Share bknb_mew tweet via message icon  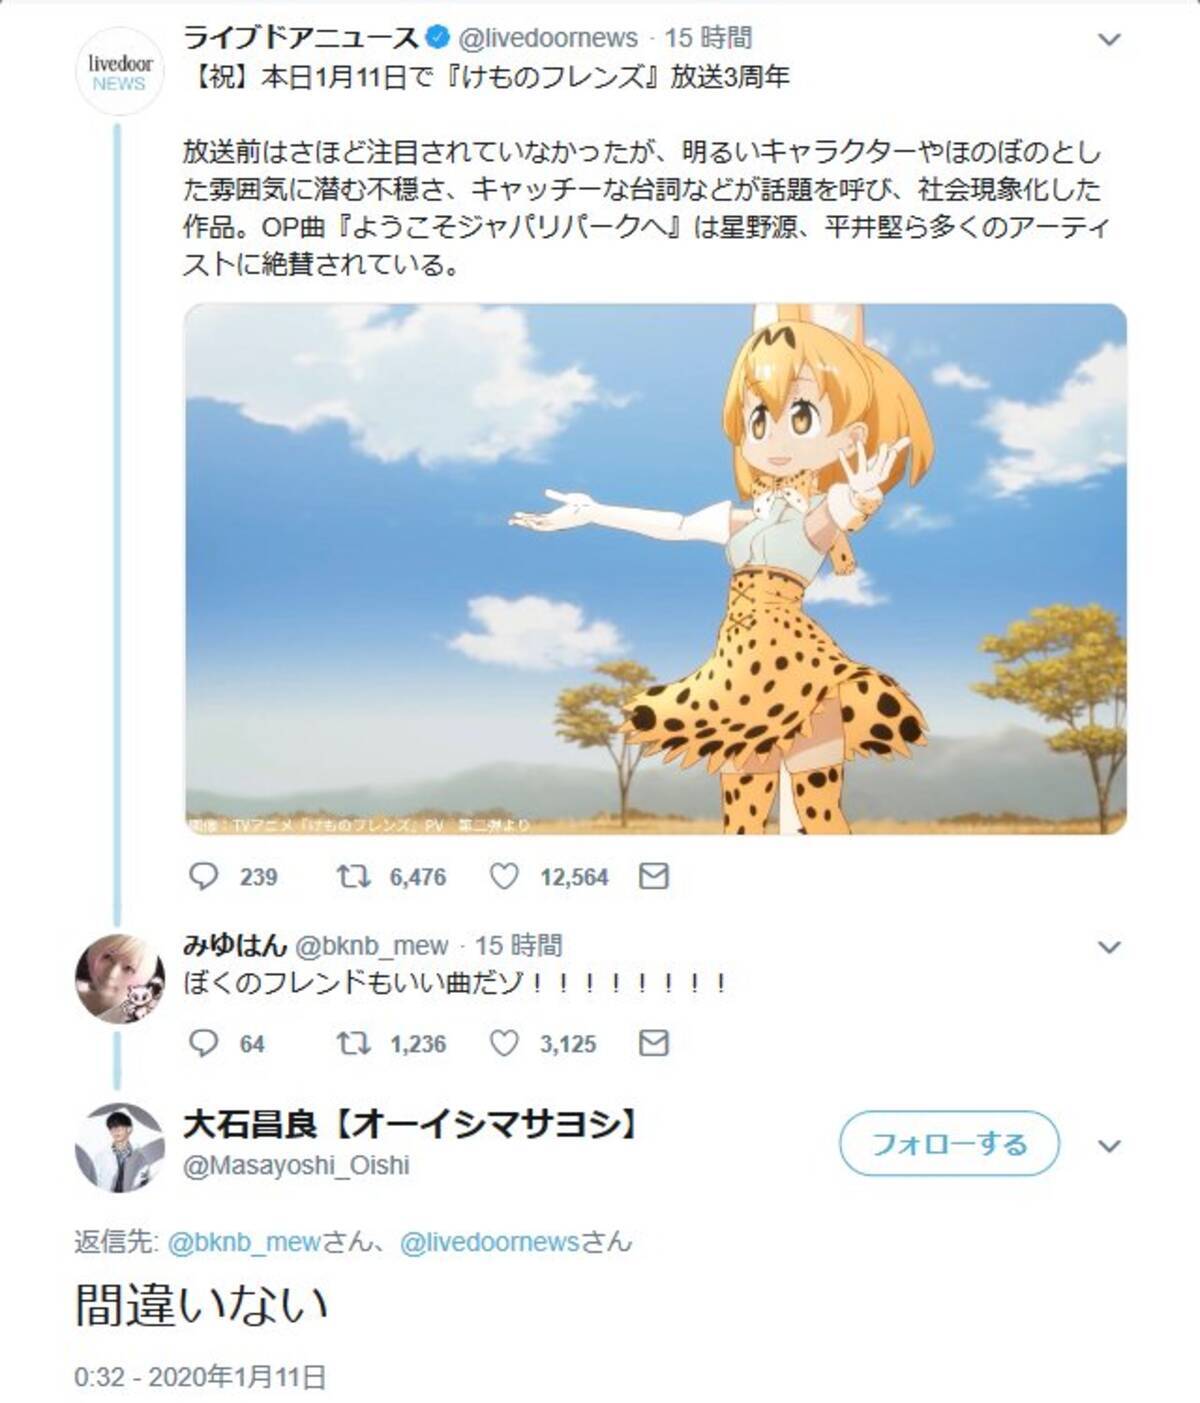coord(653,1044)
